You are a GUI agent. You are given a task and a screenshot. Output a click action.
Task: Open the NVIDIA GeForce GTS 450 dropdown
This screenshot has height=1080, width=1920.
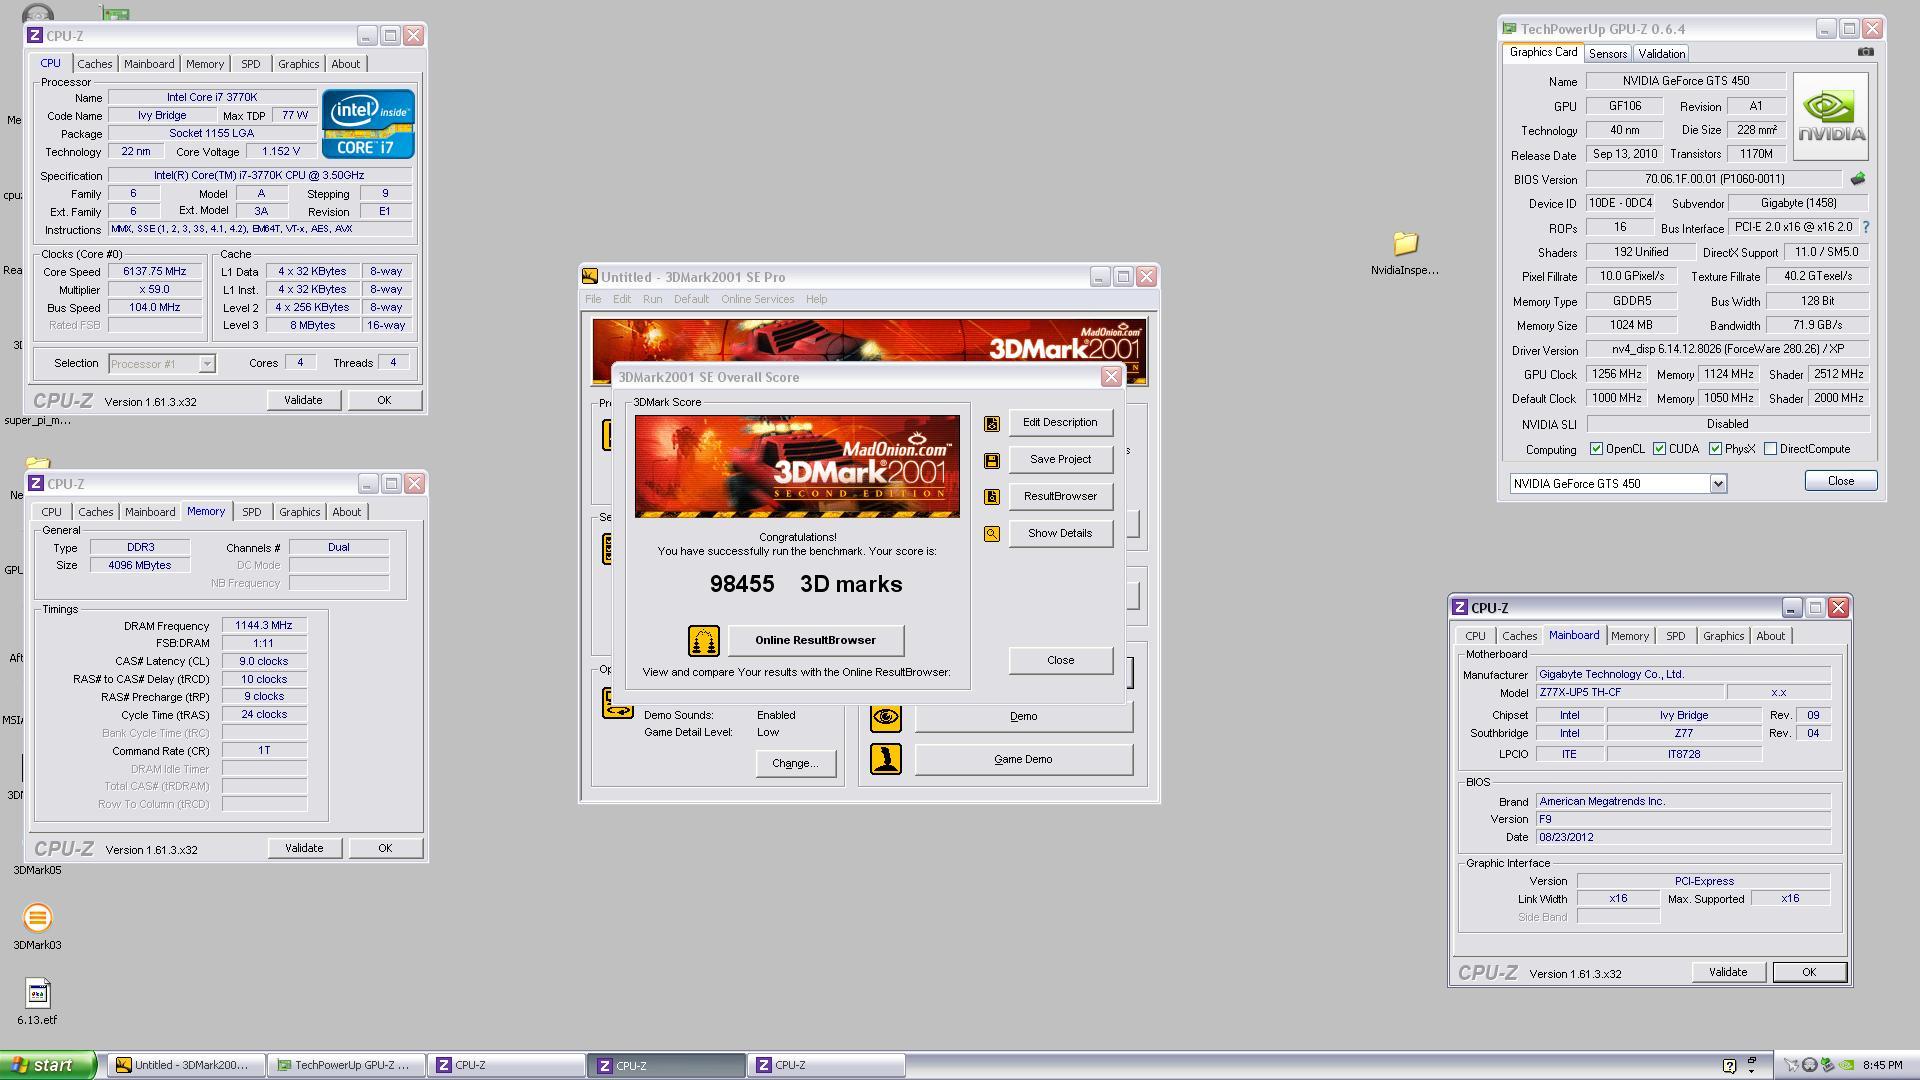click(1717, 484)
